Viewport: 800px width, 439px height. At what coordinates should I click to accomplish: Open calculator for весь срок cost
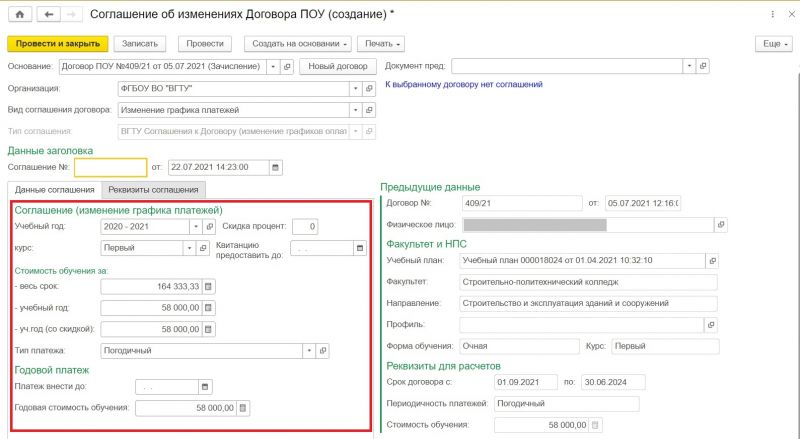coord(208,287)
